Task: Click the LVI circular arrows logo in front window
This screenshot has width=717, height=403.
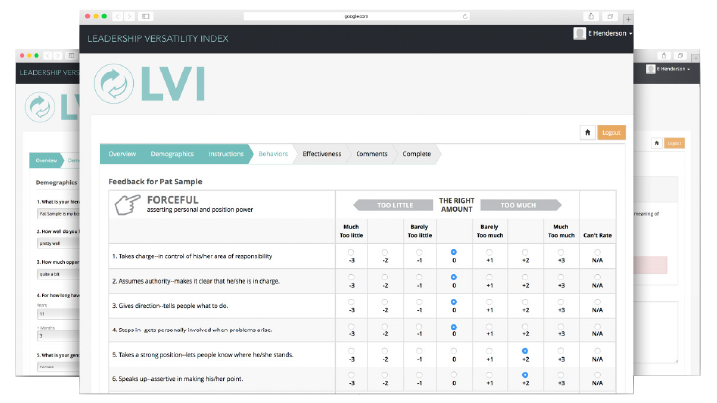Action: tap(114, 84)
